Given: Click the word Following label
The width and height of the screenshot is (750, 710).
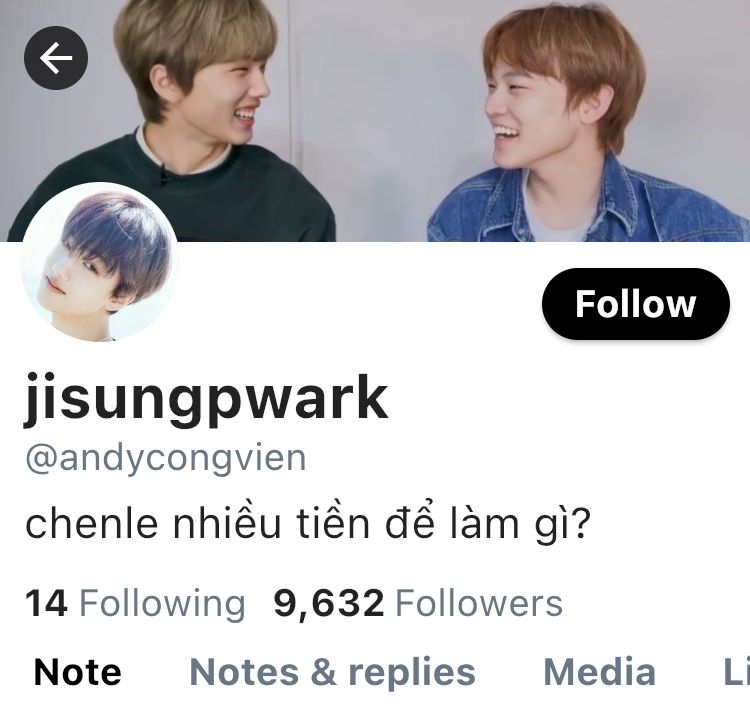Looking at the screenshot, I should pos(162,603).
